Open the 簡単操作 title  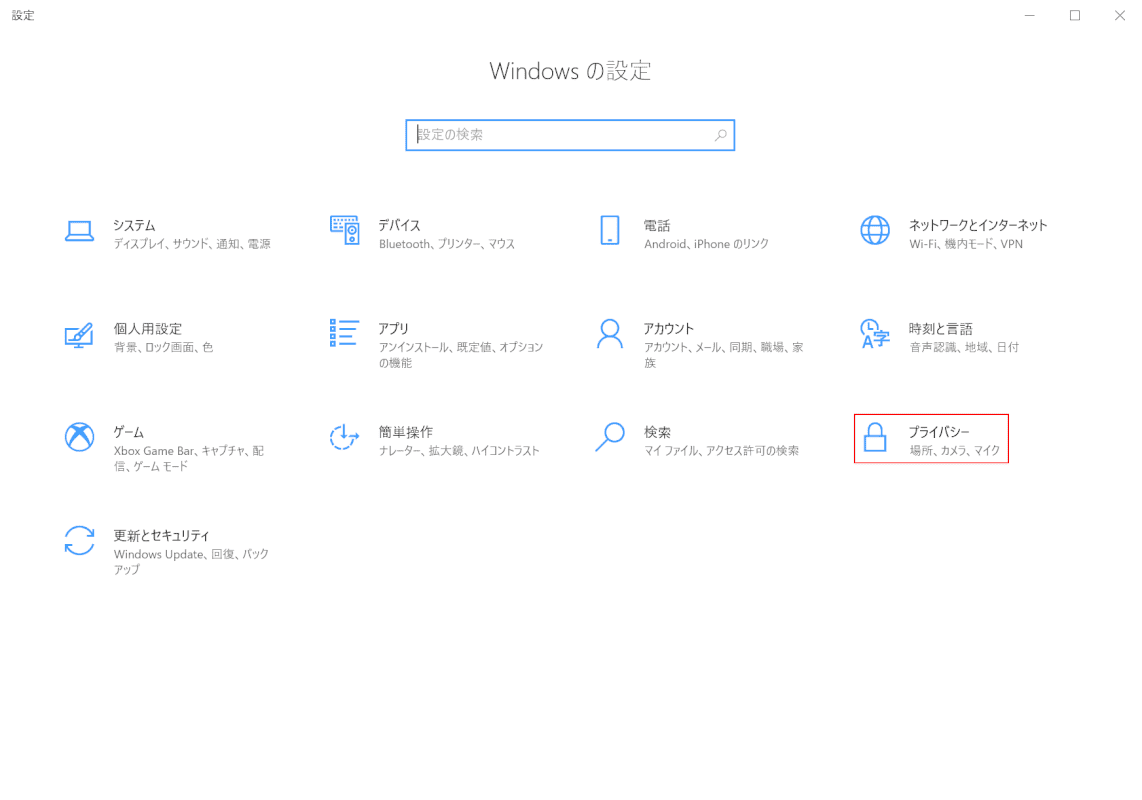pos(406,432)
